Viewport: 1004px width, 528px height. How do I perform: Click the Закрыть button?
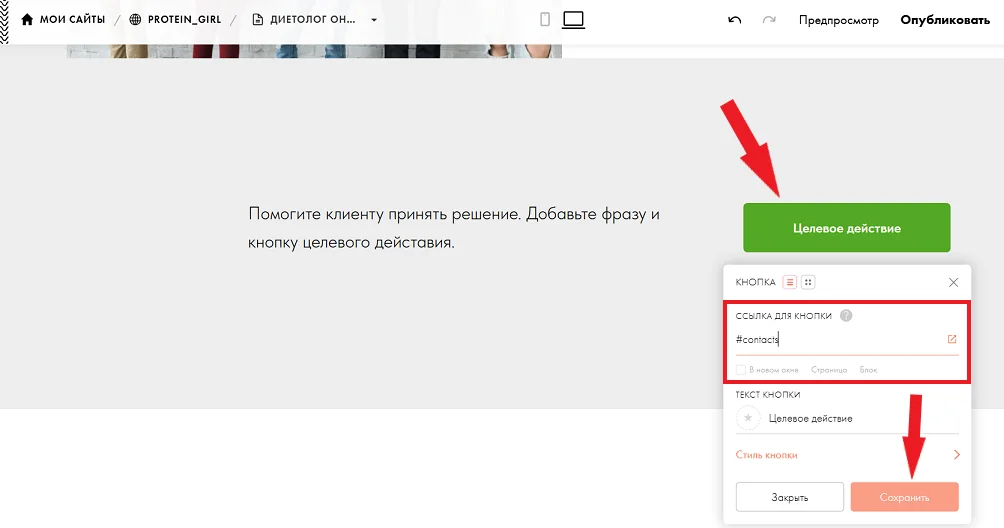pos(789,497)
